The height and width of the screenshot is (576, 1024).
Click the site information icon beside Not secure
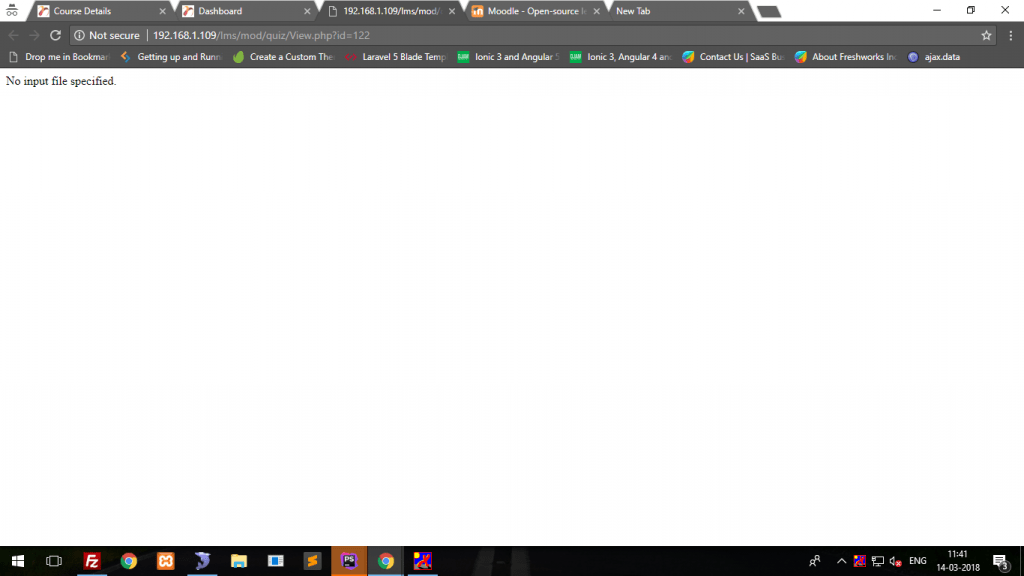[x=79, y=35]
